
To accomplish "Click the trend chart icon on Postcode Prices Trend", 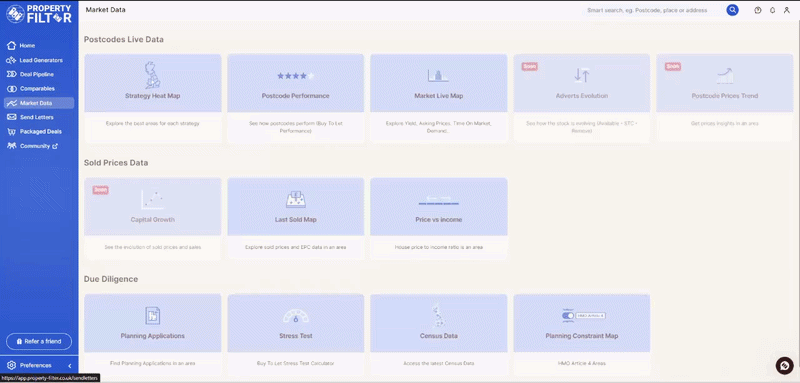I will click(x=725, y=76).
